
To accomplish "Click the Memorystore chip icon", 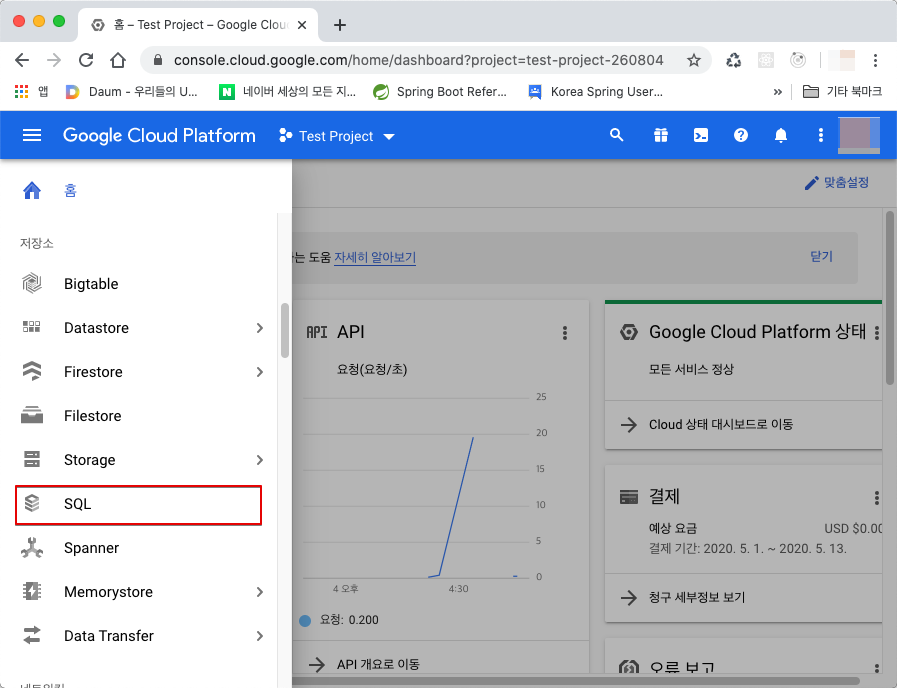I will pyautogui.click(x=32, y=591).
